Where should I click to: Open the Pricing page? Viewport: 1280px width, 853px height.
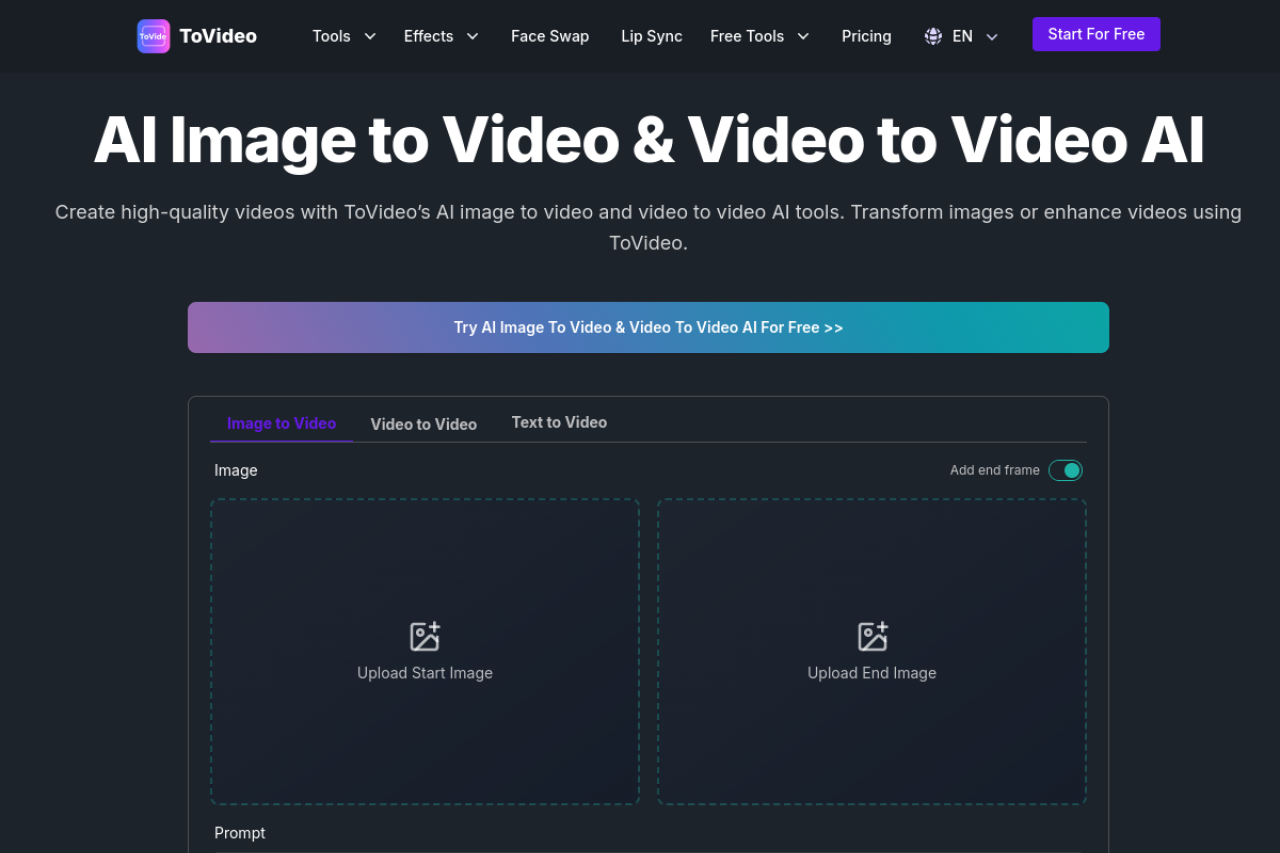[x=866, y=36]
